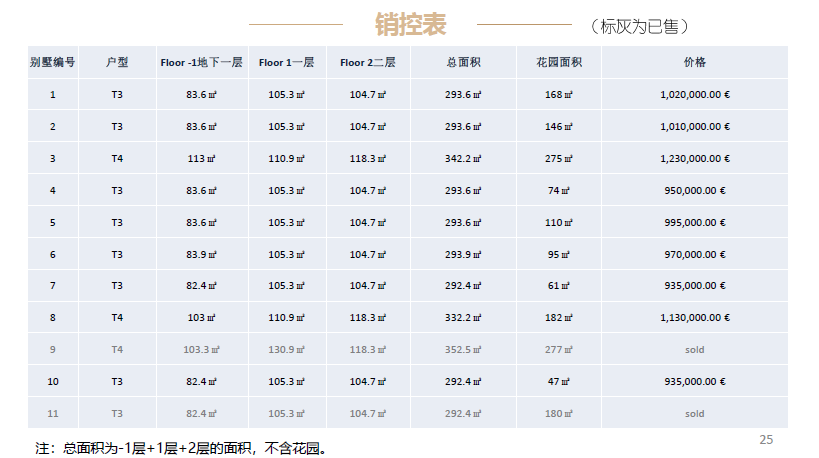Click basement area 83.9 ㎡ cell
Viewport: 819px width, 458px height.
202,254
